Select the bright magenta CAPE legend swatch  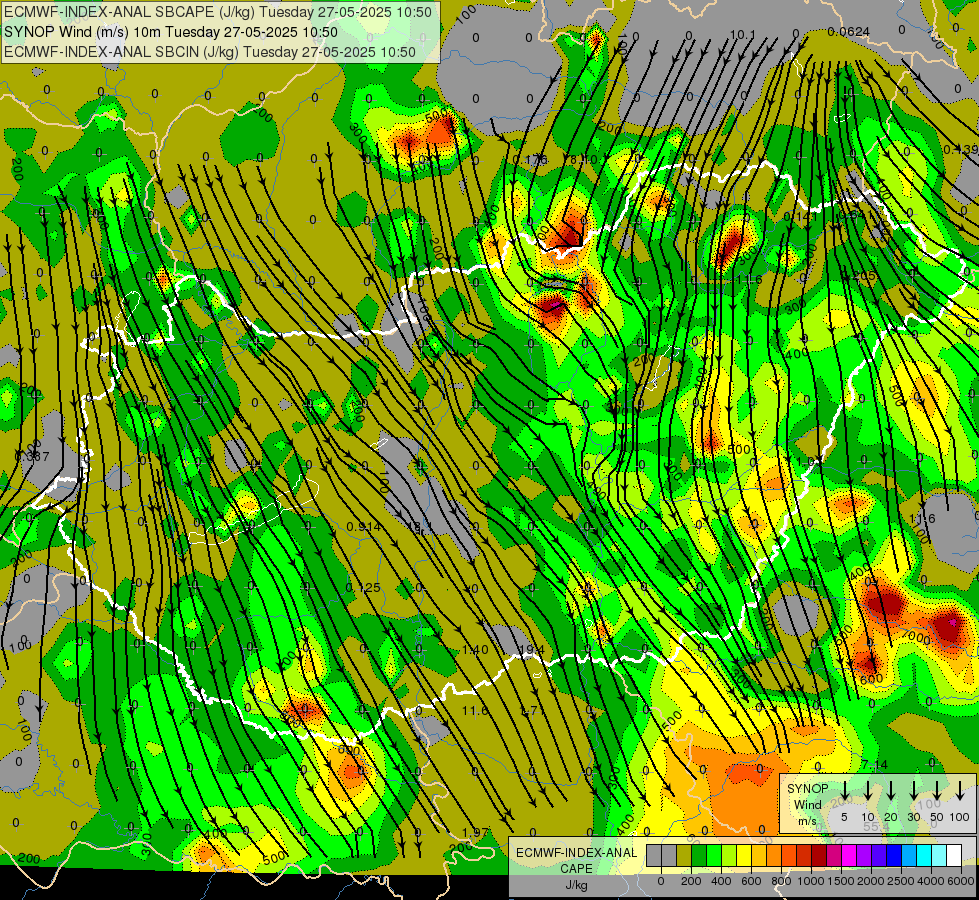click(x=849, y=855)
